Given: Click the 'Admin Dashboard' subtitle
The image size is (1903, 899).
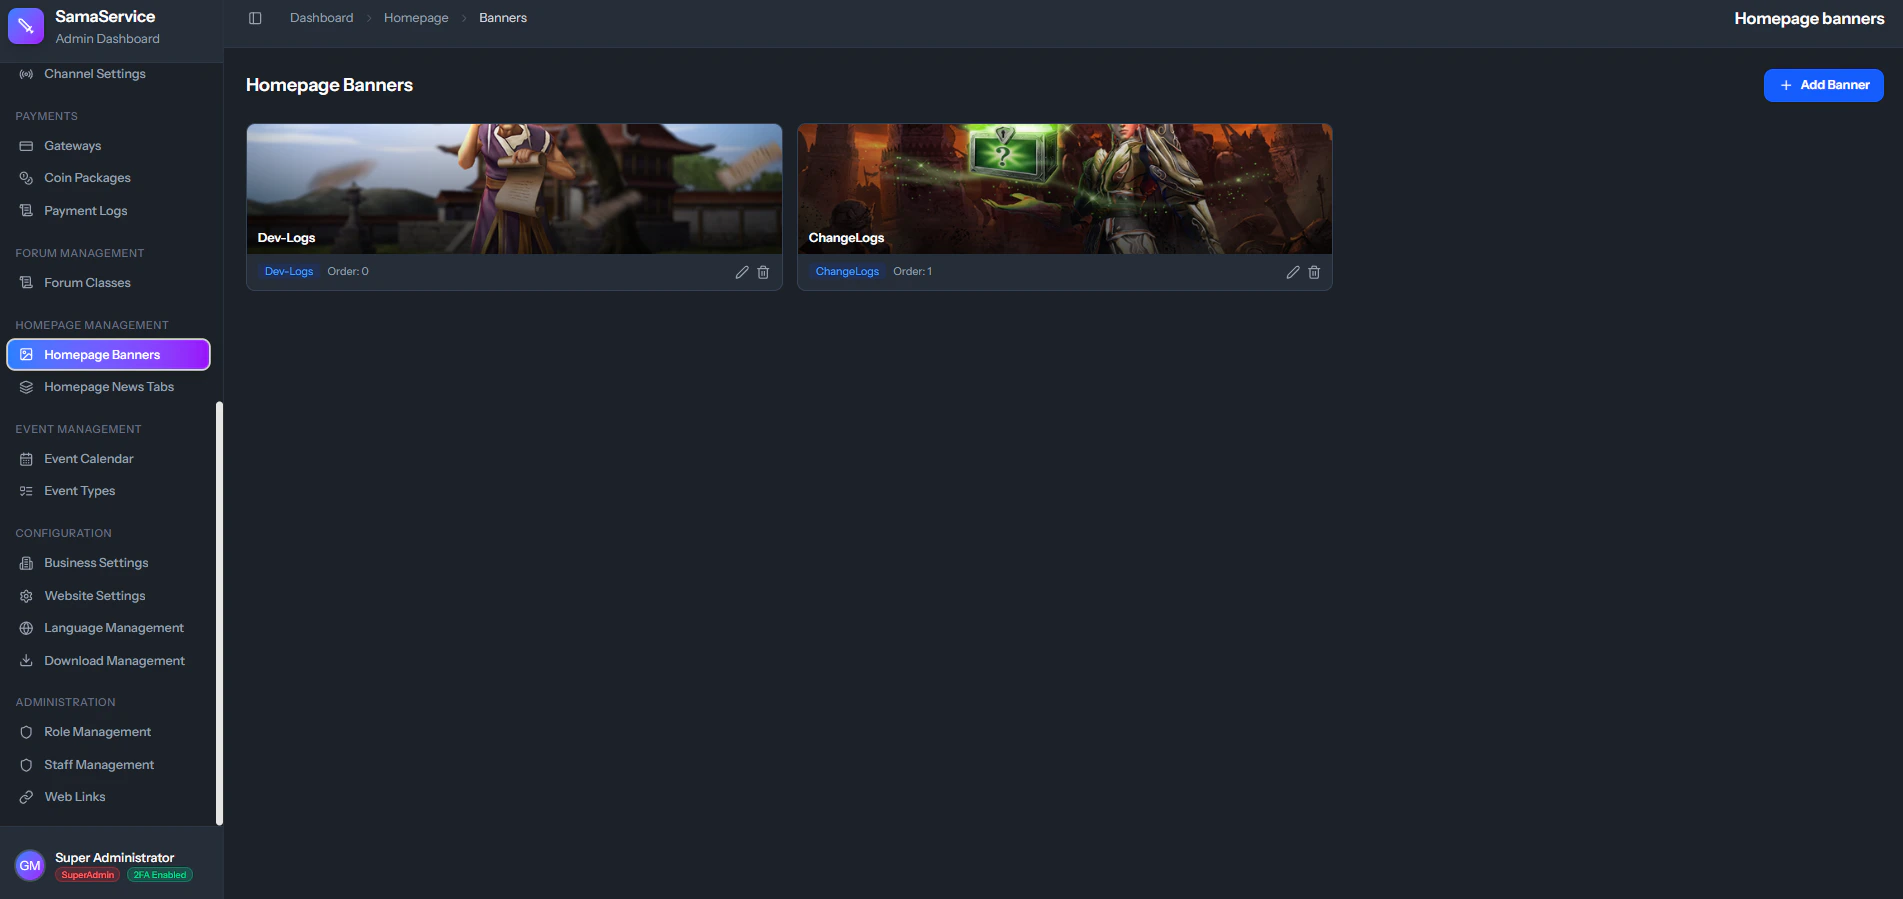Looking at the screenshot, I should (107, 39).
